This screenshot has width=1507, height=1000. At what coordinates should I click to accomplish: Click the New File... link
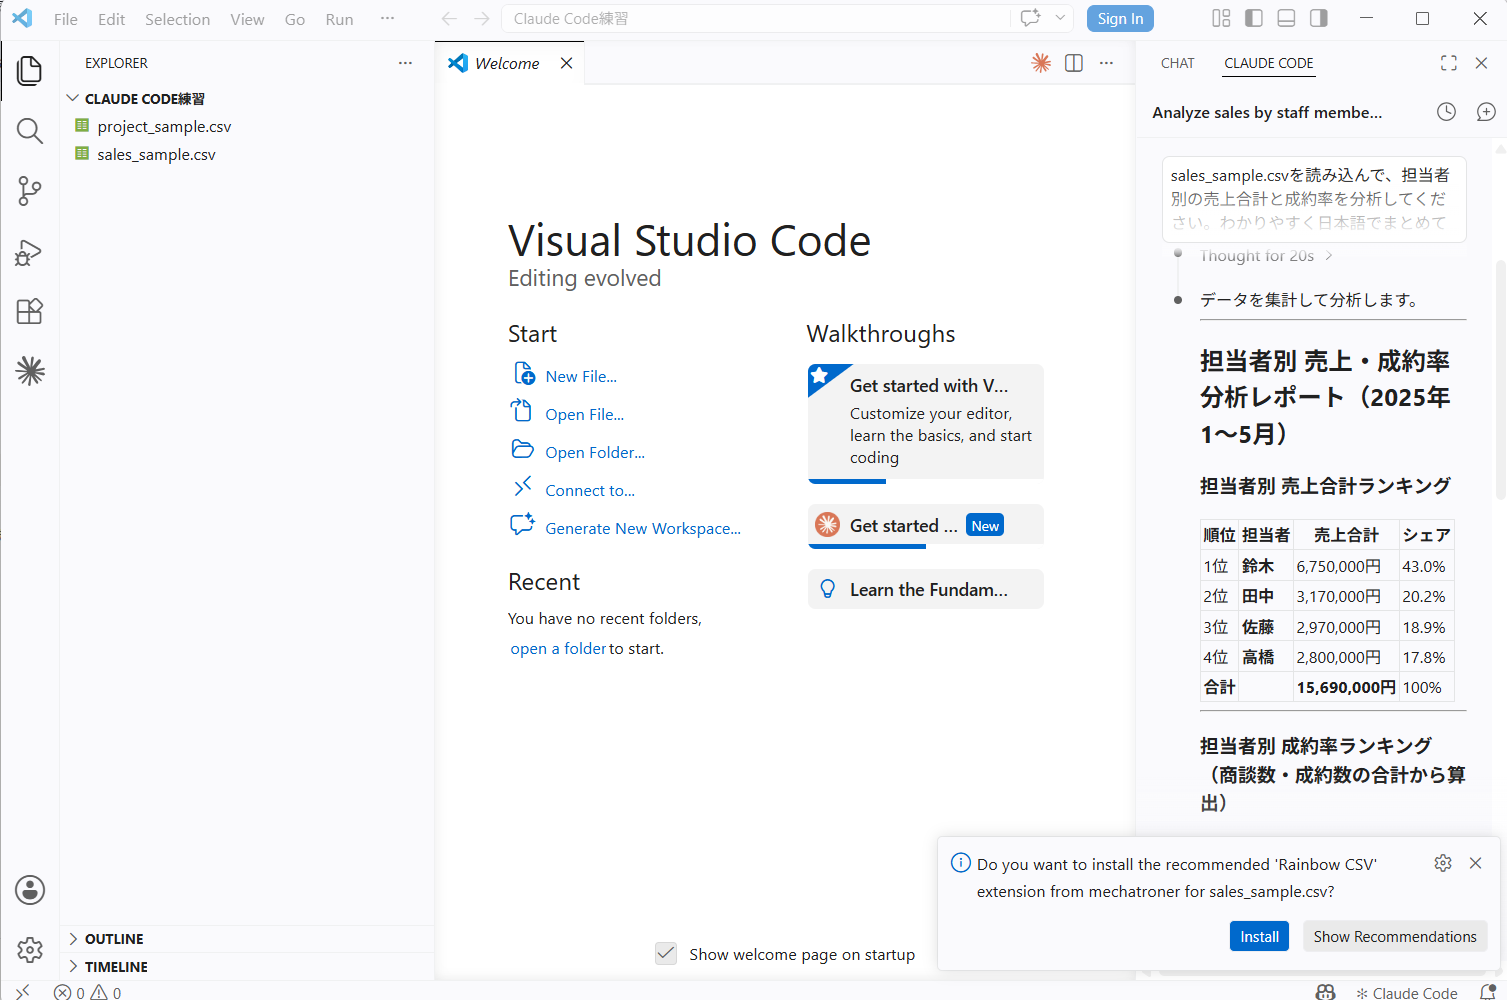pos(581,376)
